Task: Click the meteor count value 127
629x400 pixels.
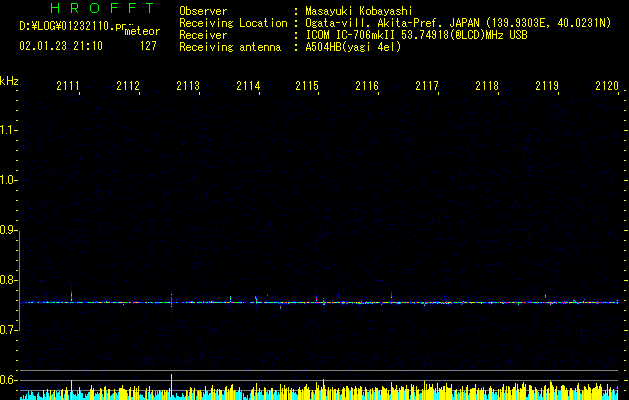Action: point(148,46)
